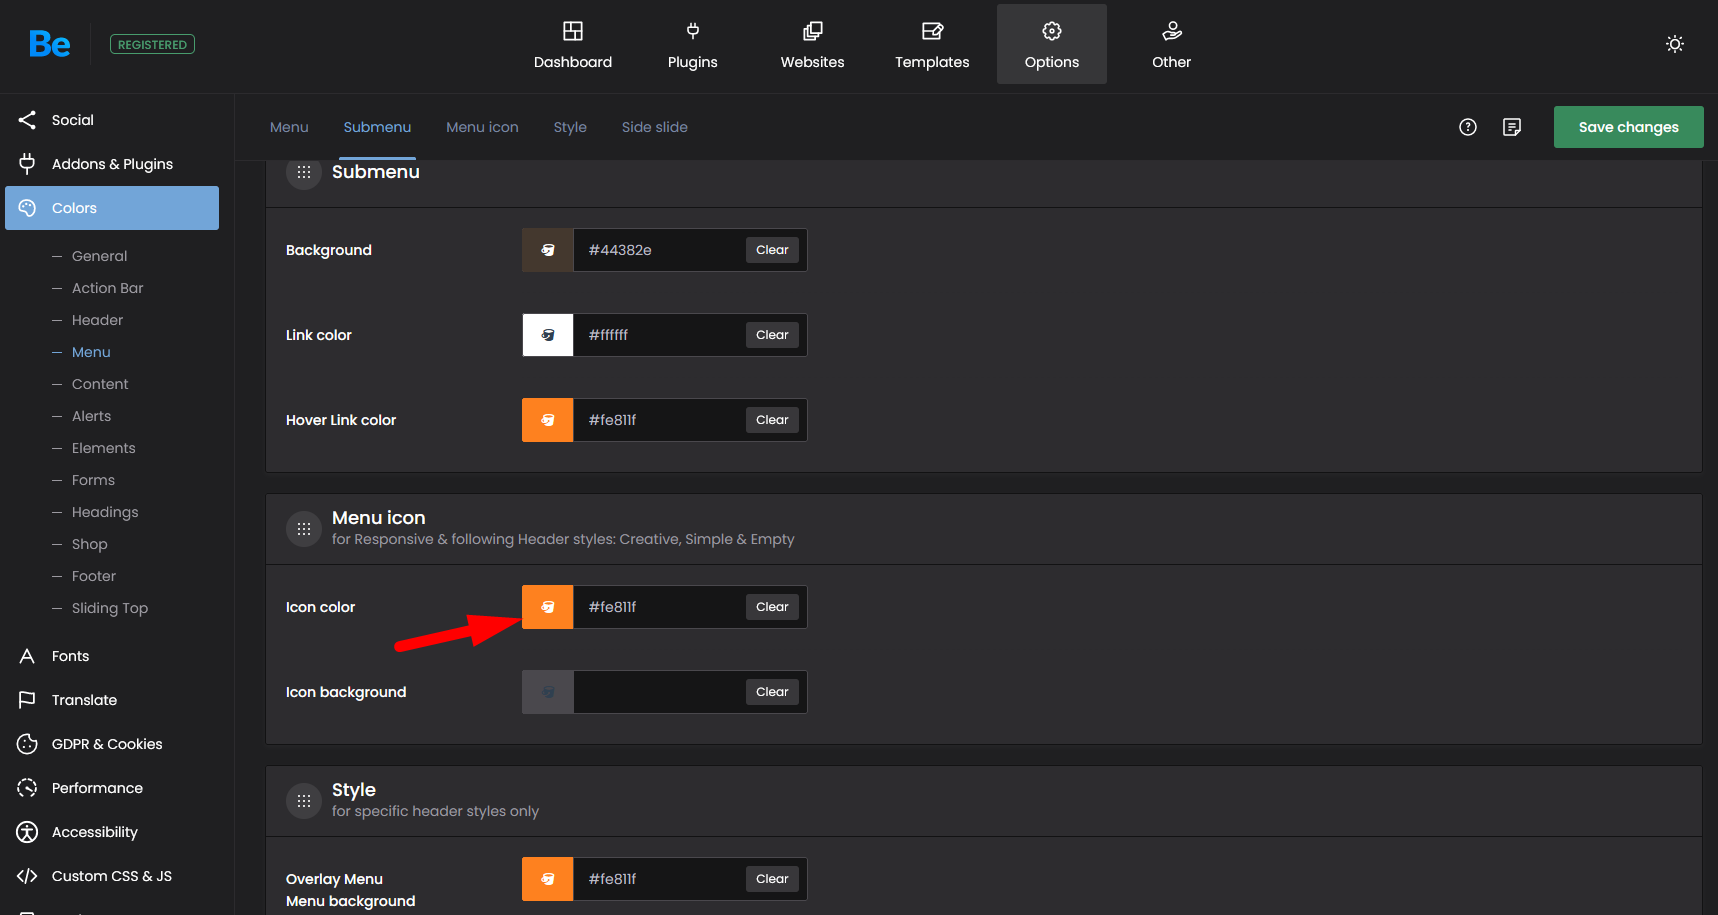Clear the Icon color value
Screen dimensions: 1718x915
coord(772,607)
